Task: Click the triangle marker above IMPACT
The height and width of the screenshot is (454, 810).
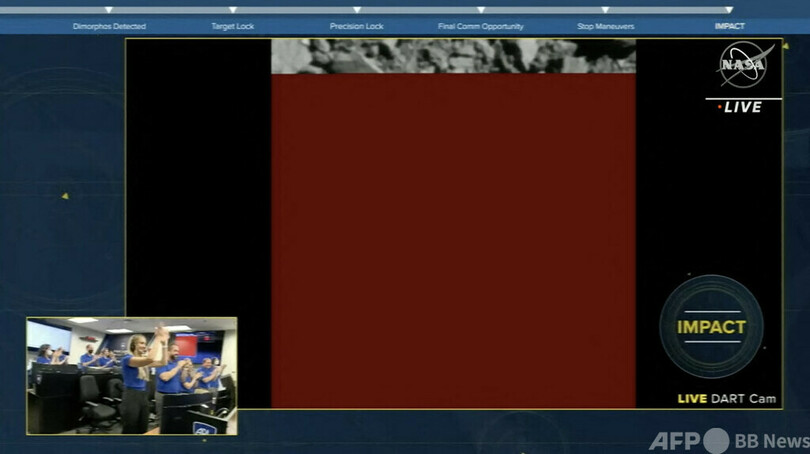Action: pyautogui.click(x=729, y=10)
